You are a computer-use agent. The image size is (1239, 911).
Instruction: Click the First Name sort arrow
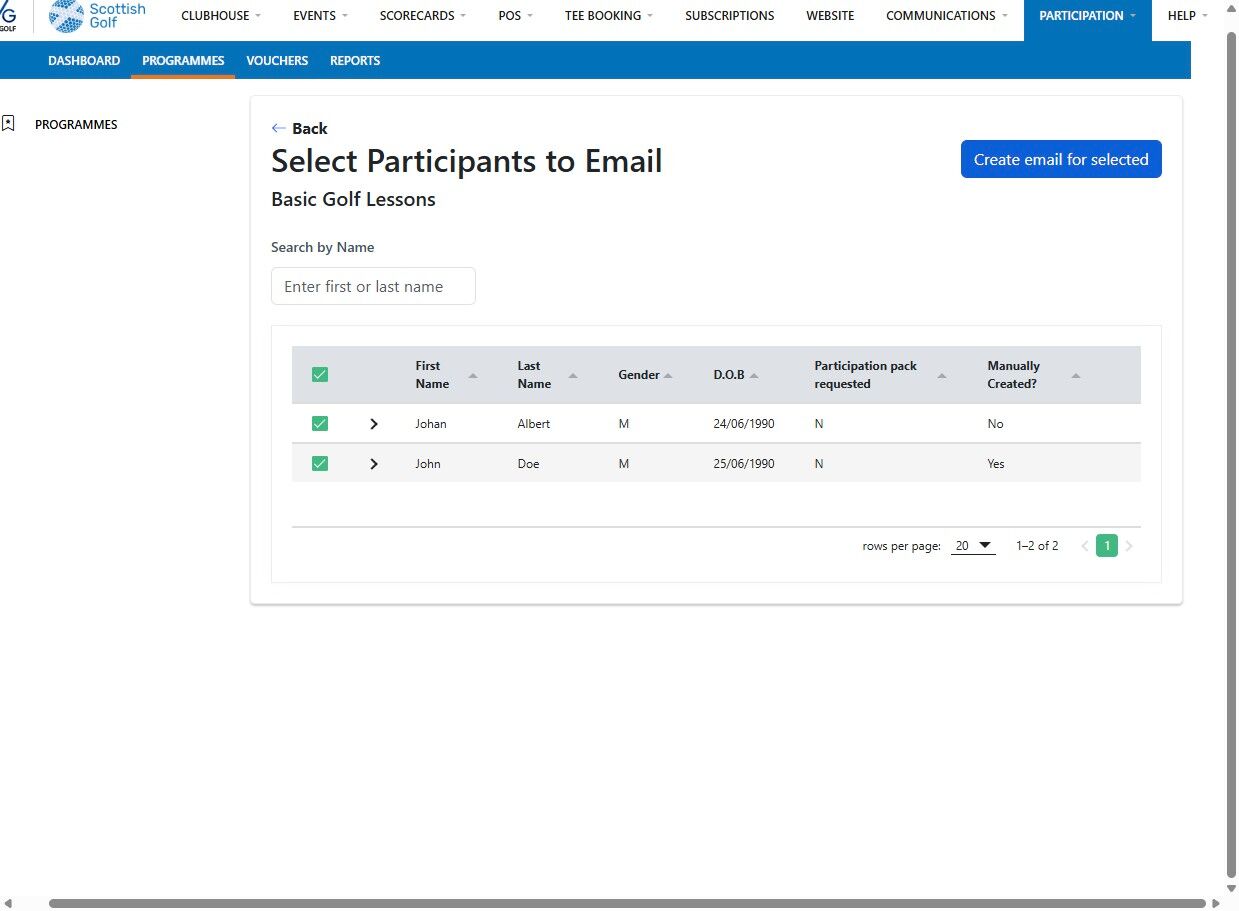[473, 375]
